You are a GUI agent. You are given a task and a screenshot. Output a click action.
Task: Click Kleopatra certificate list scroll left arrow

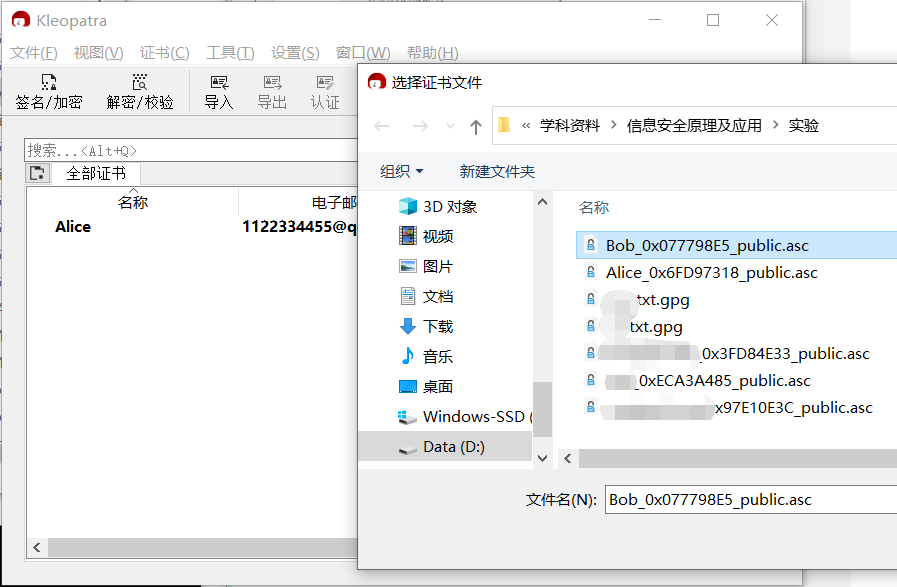pos(37,548)
